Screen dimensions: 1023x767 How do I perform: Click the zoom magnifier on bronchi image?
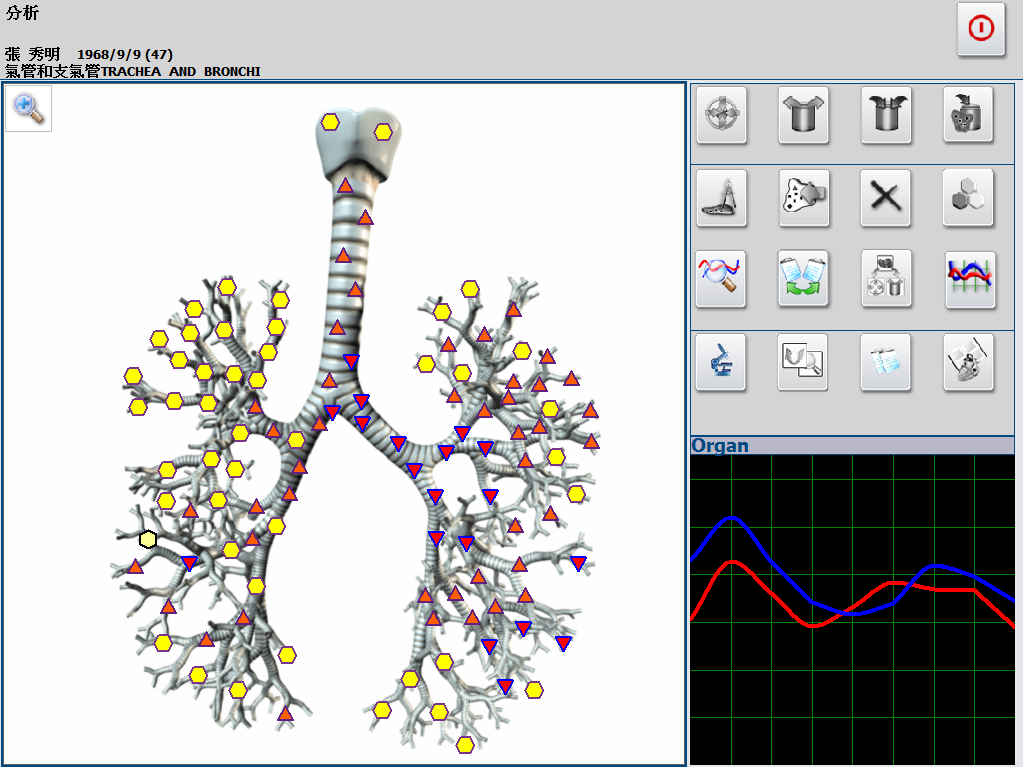pos(29,109)
